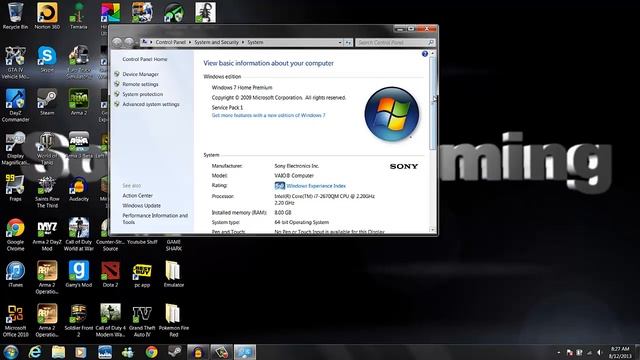Open Windows Media Player from taskbar
640x360 pixels.
tap(81, 352)
